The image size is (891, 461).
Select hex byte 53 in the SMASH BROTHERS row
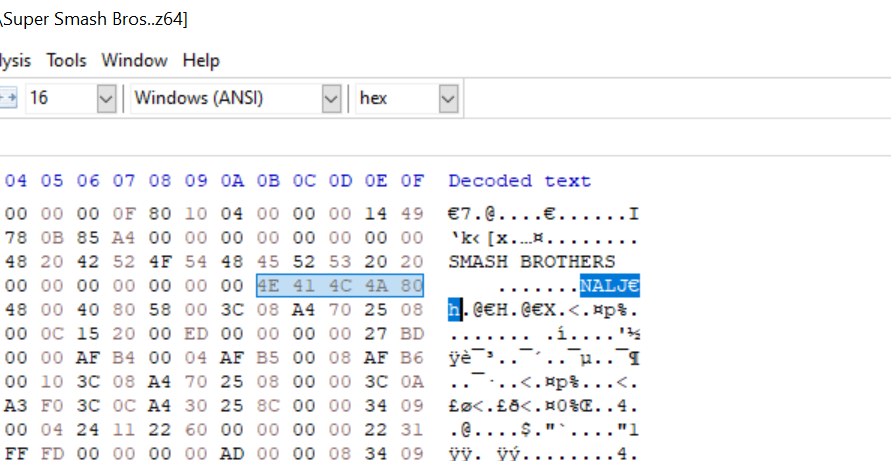tap(340, 261)
